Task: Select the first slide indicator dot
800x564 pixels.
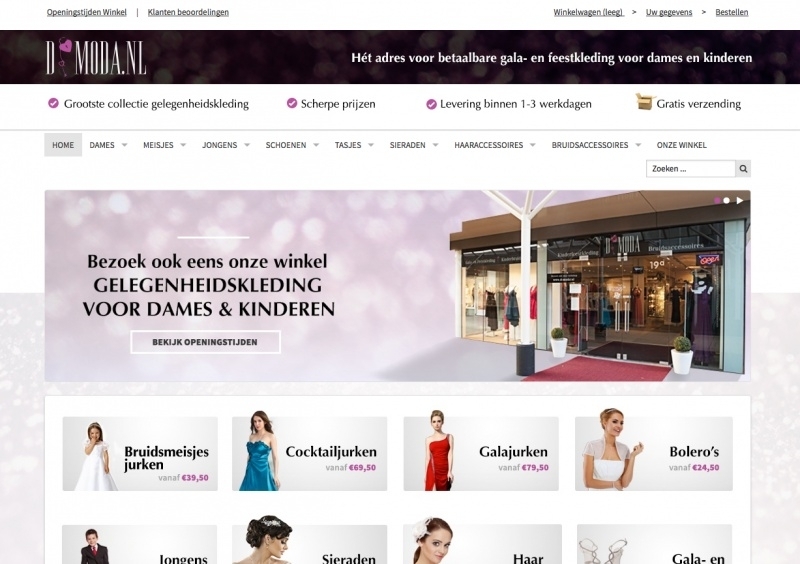Action: 717,201
